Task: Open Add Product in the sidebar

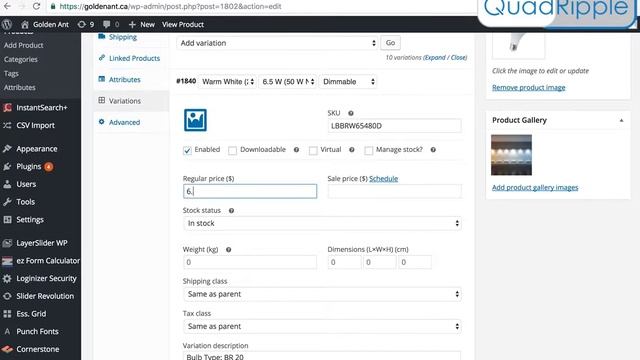Action: point(24,45)
